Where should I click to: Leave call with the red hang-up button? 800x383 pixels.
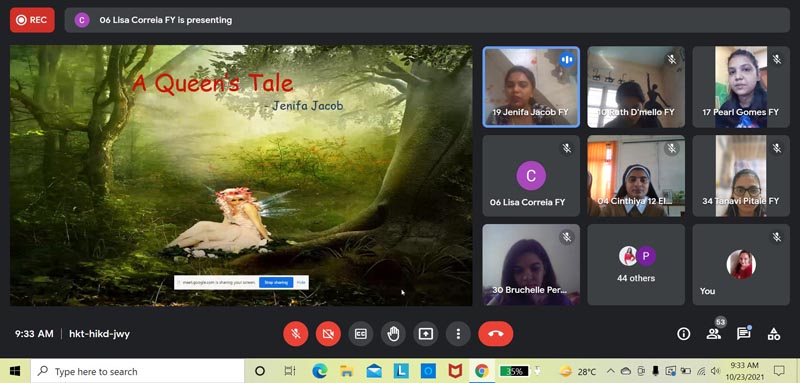point(495,334)
